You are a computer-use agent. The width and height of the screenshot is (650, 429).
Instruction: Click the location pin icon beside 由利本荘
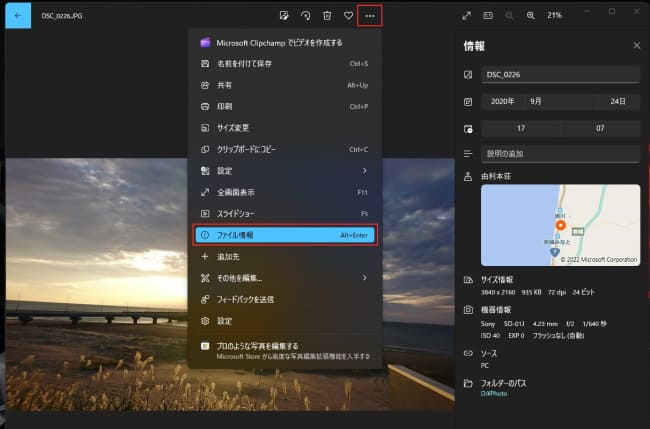(468, 177)
